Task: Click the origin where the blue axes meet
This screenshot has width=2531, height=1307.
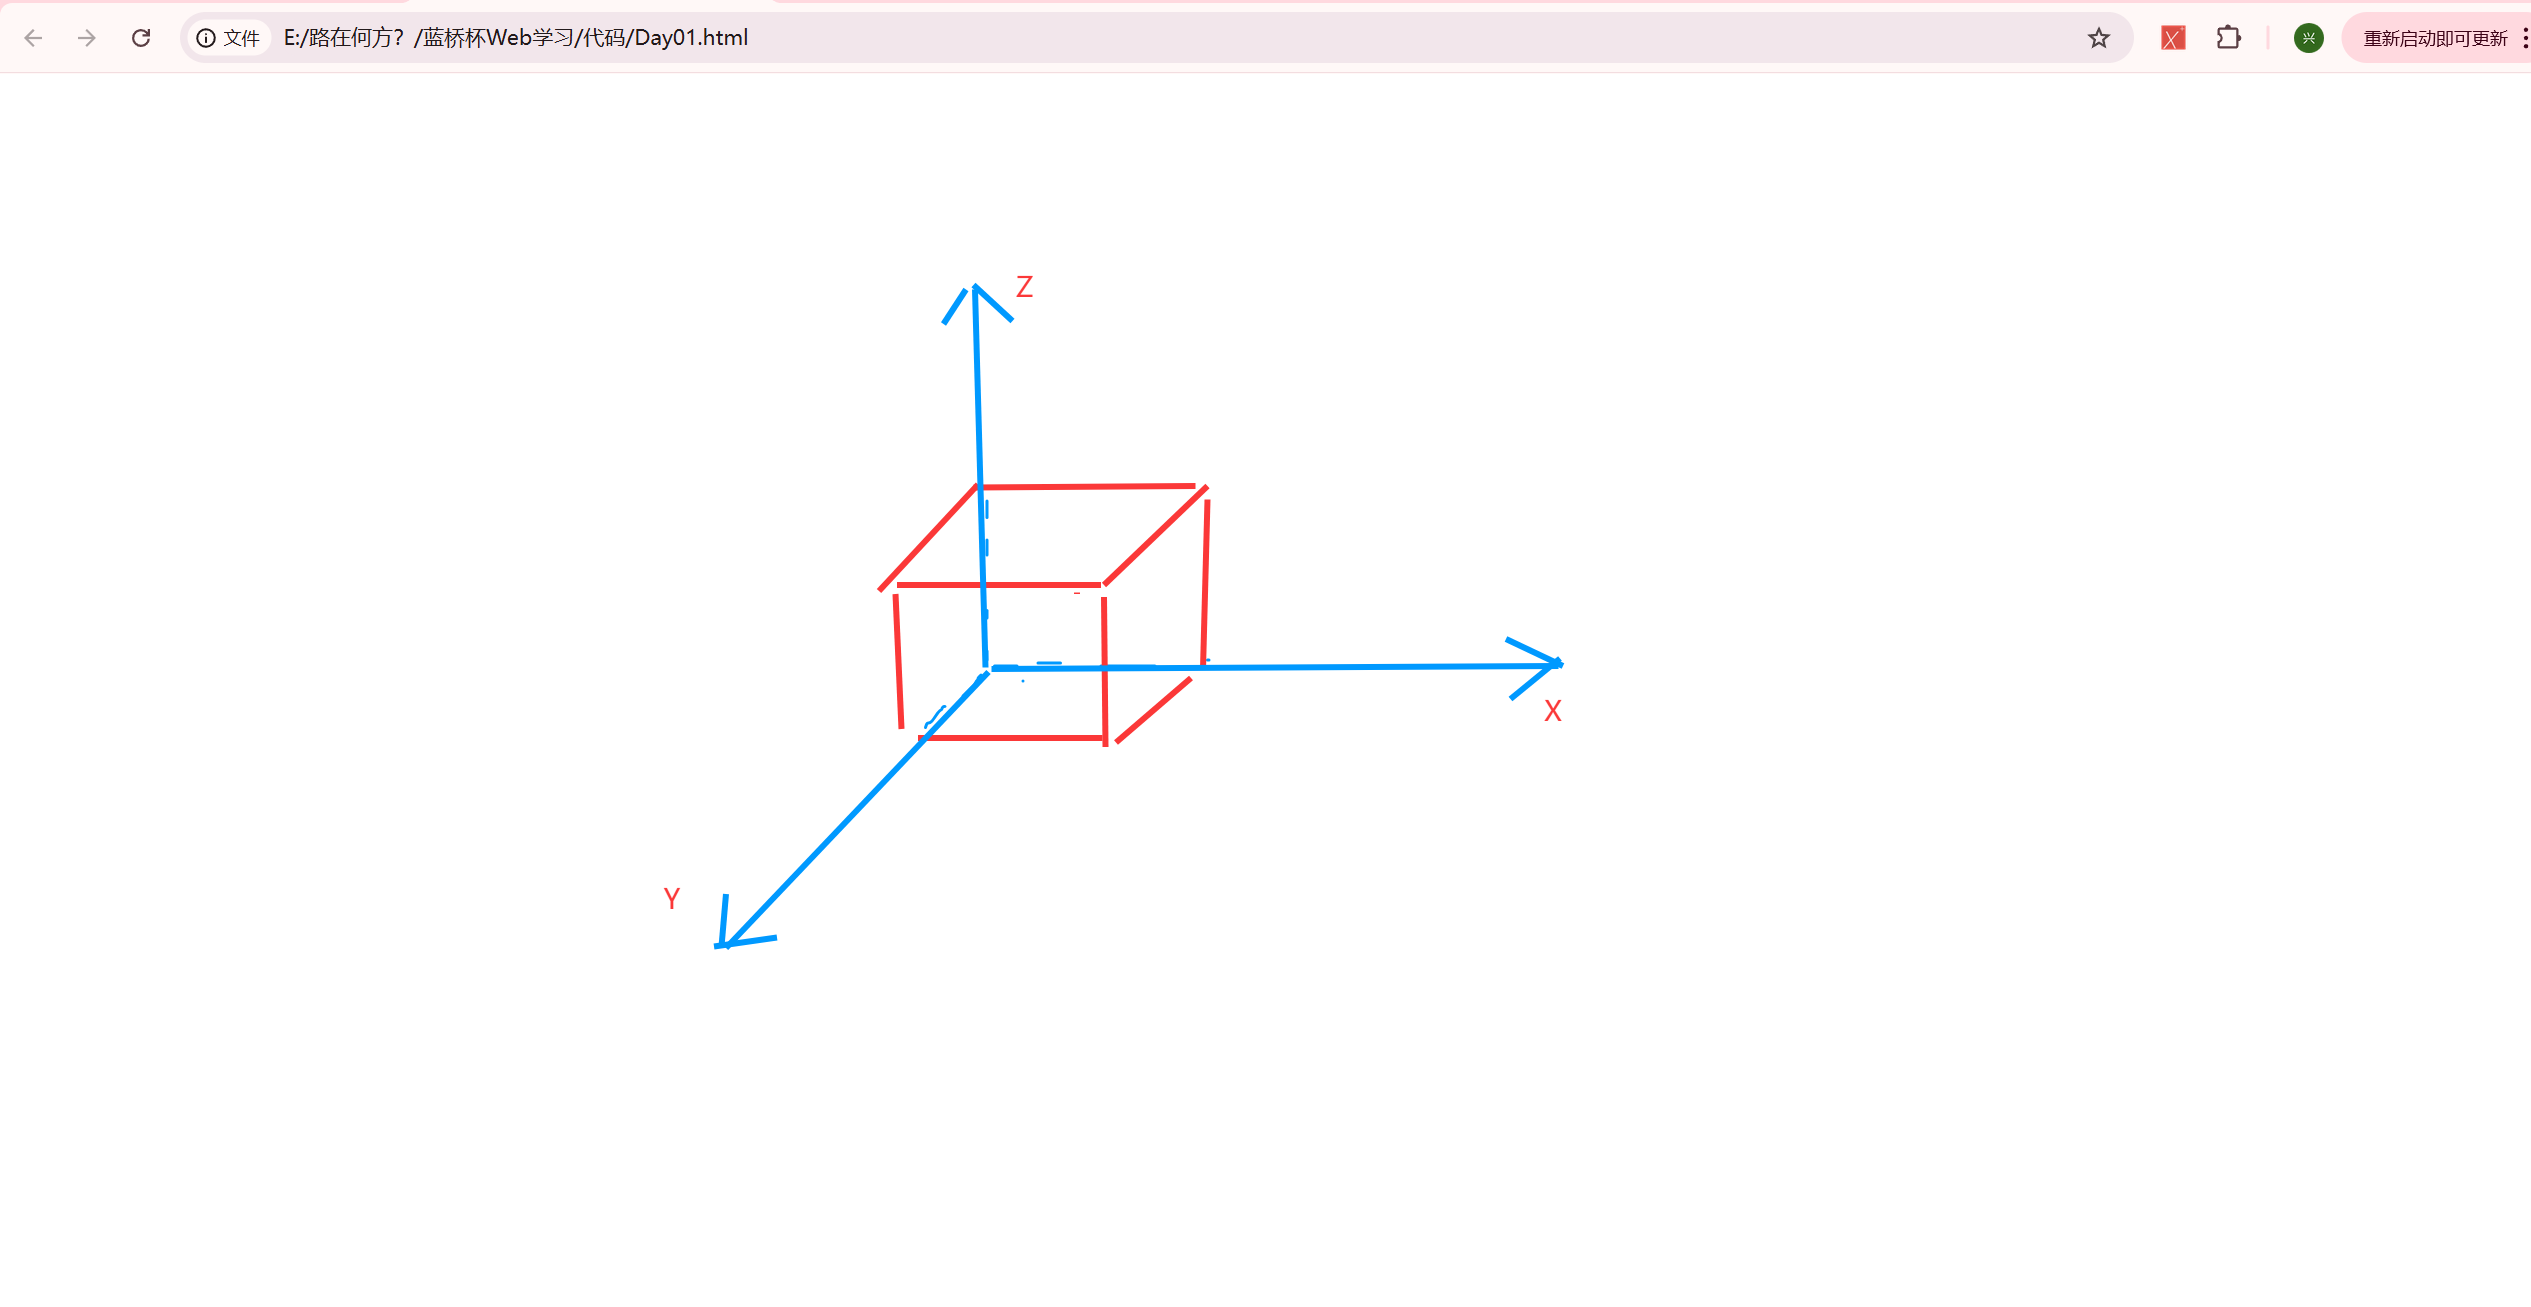Action: (x=987, y=669)
